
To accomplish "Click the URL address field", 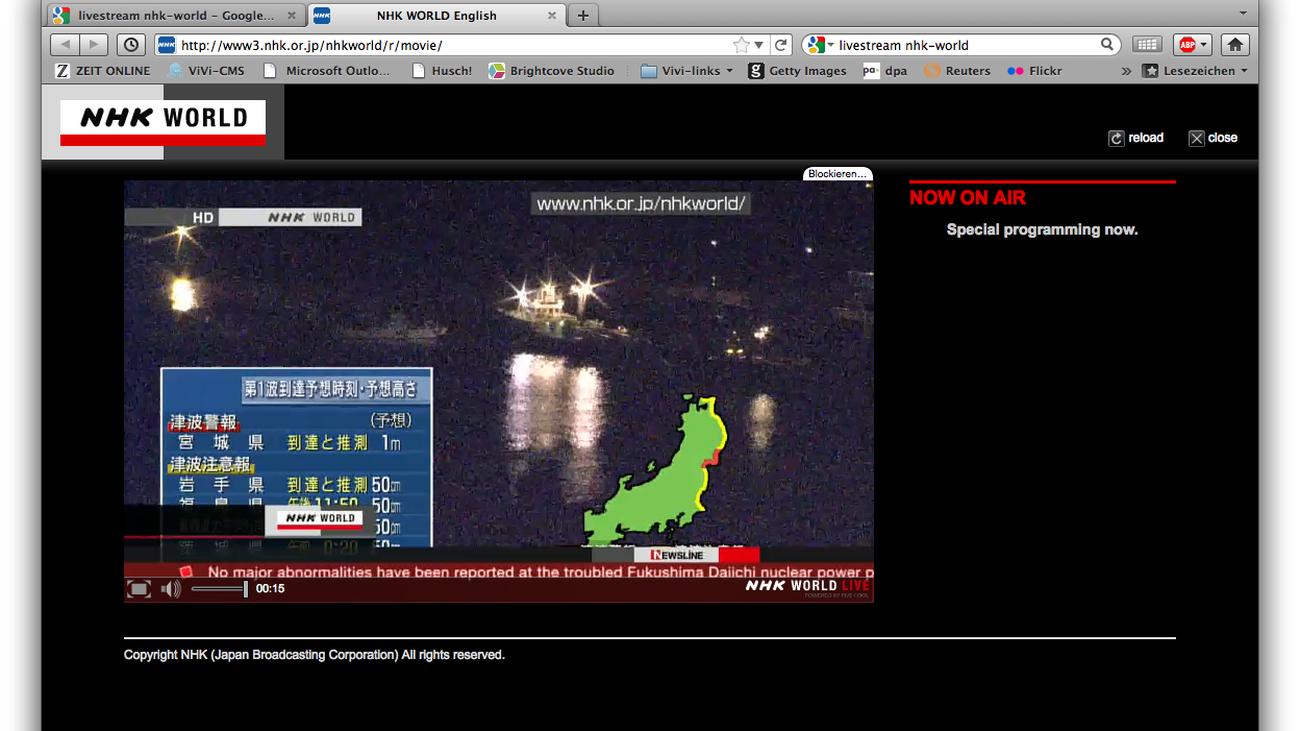I will pos(450,45).
